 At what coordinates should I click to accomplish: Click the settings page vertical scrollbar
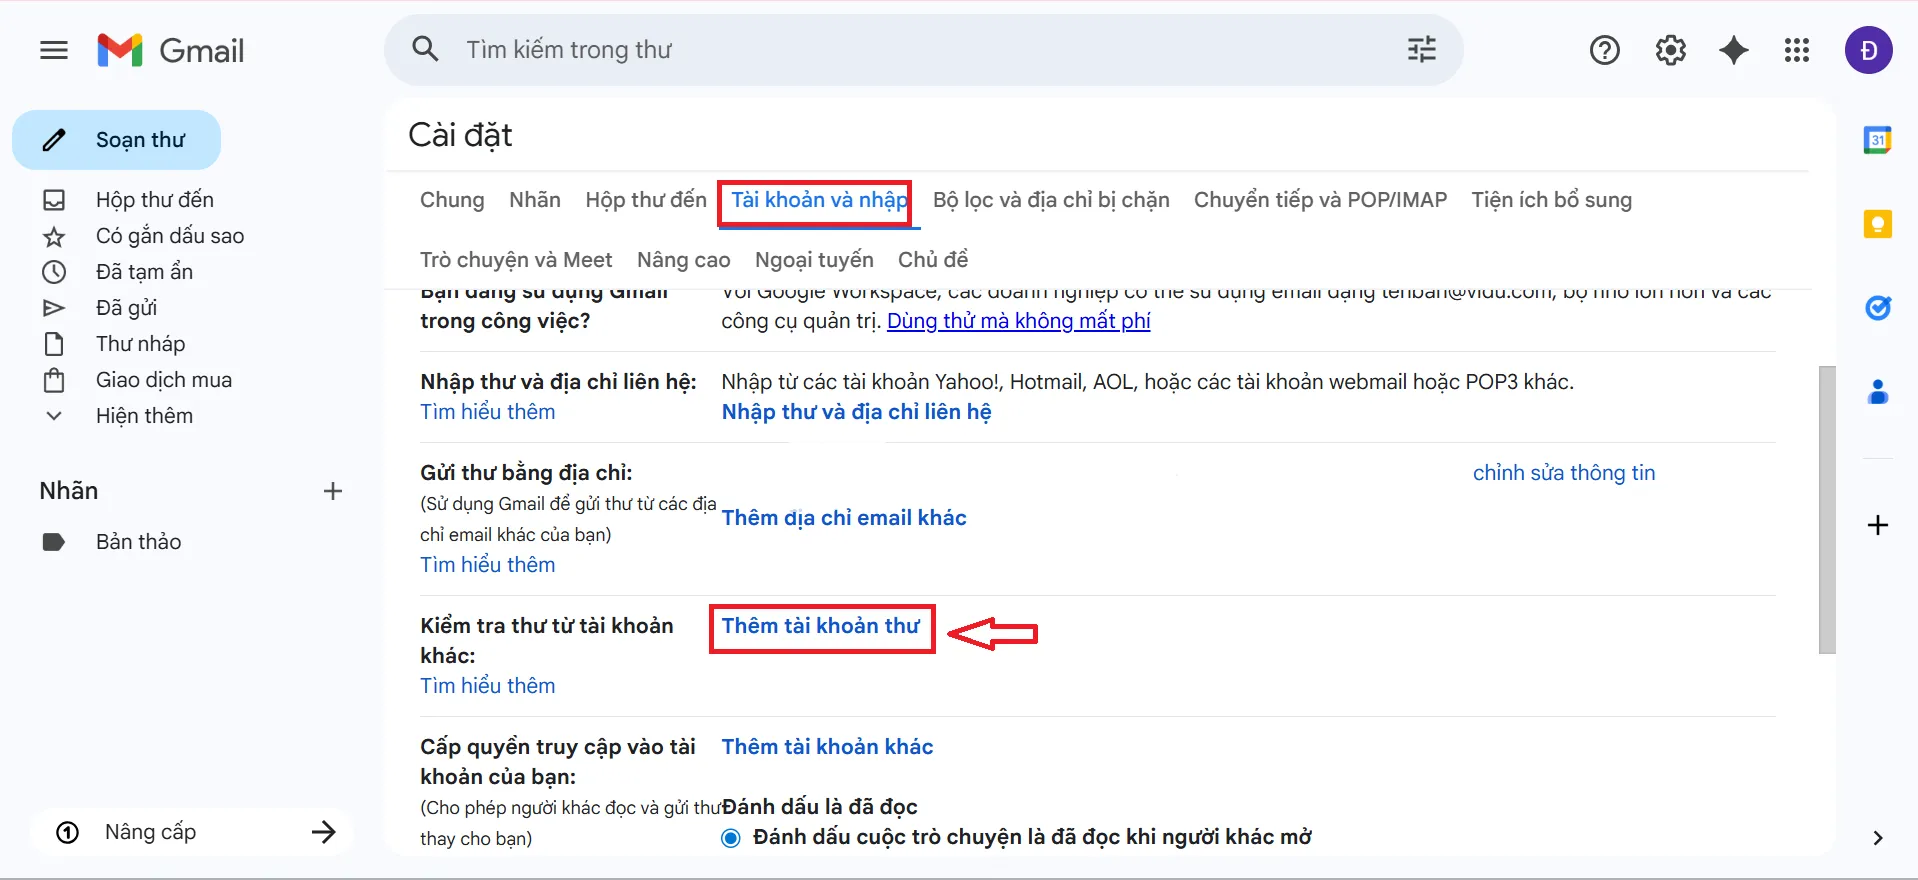[1826, 510]
